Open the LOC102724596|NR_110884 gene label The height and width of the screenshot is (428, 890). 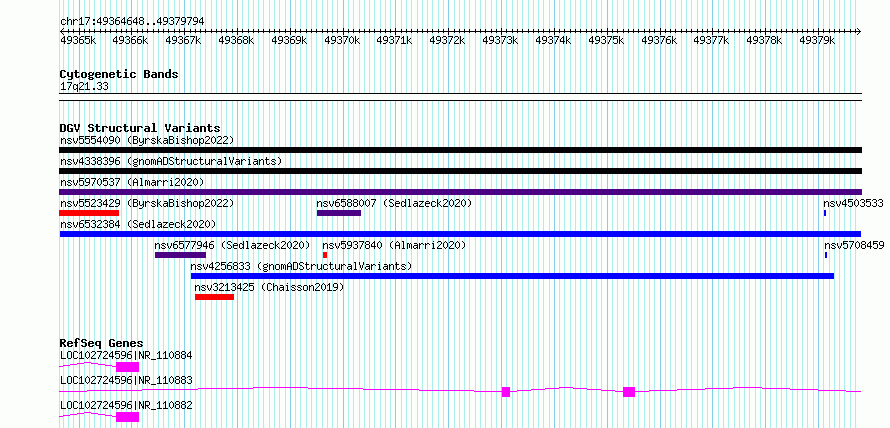126,355
